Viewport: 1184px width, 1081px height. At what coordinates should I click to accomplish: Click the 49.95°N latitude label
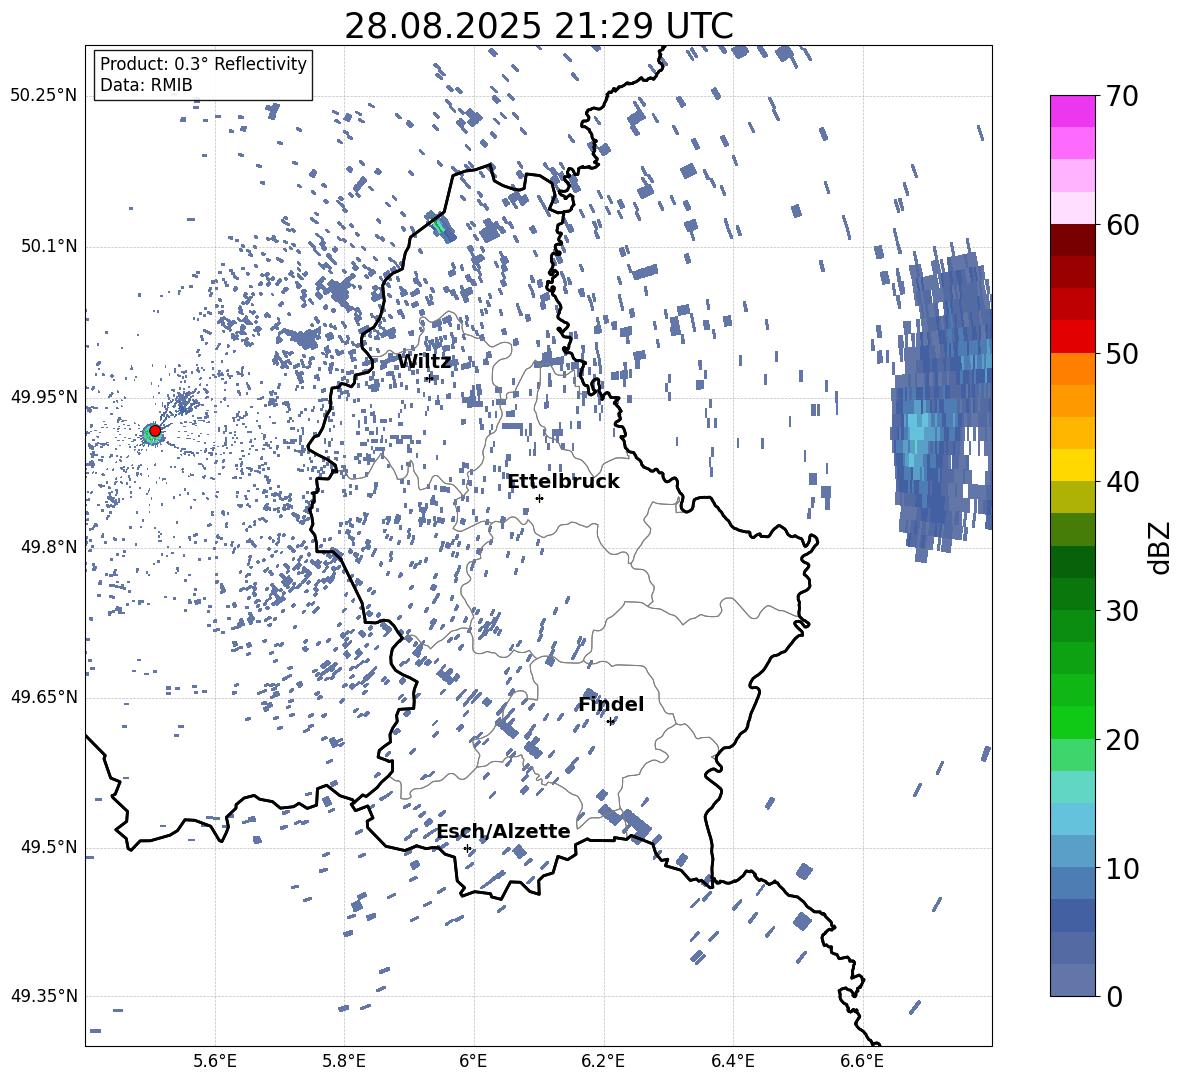tap(44, 396)
